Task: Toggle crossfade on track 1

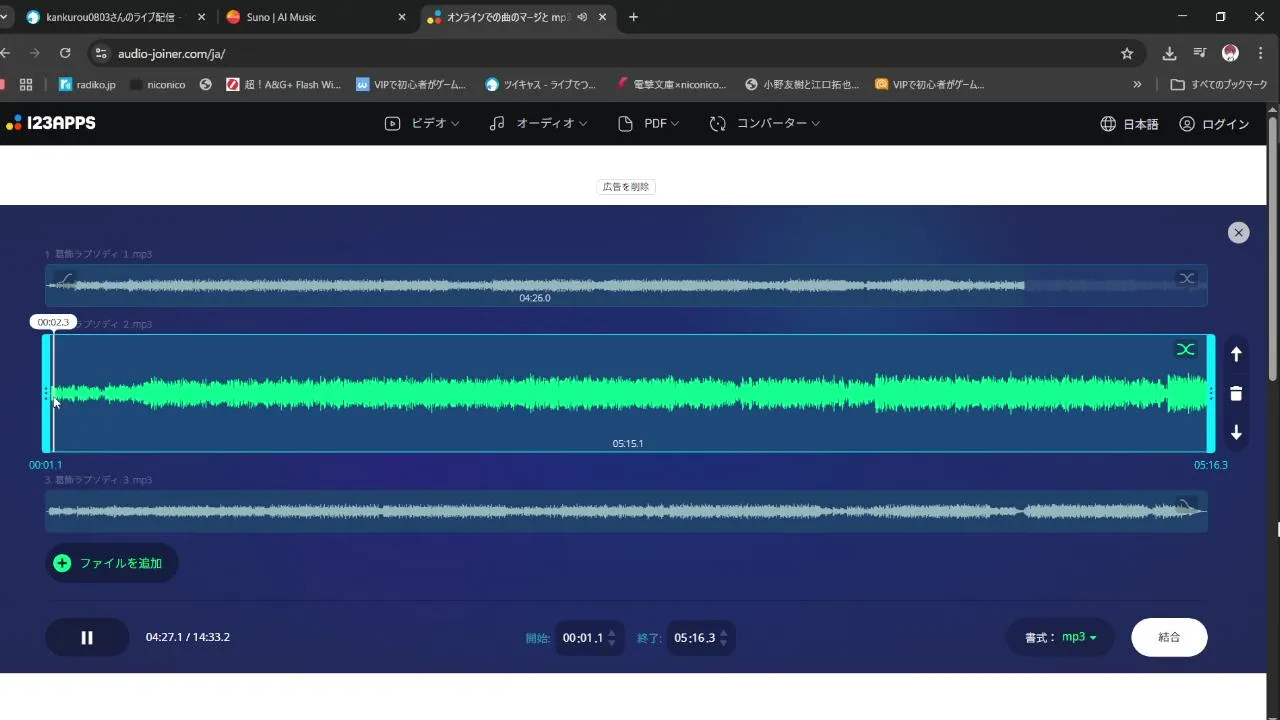Action: point(1187,278)
